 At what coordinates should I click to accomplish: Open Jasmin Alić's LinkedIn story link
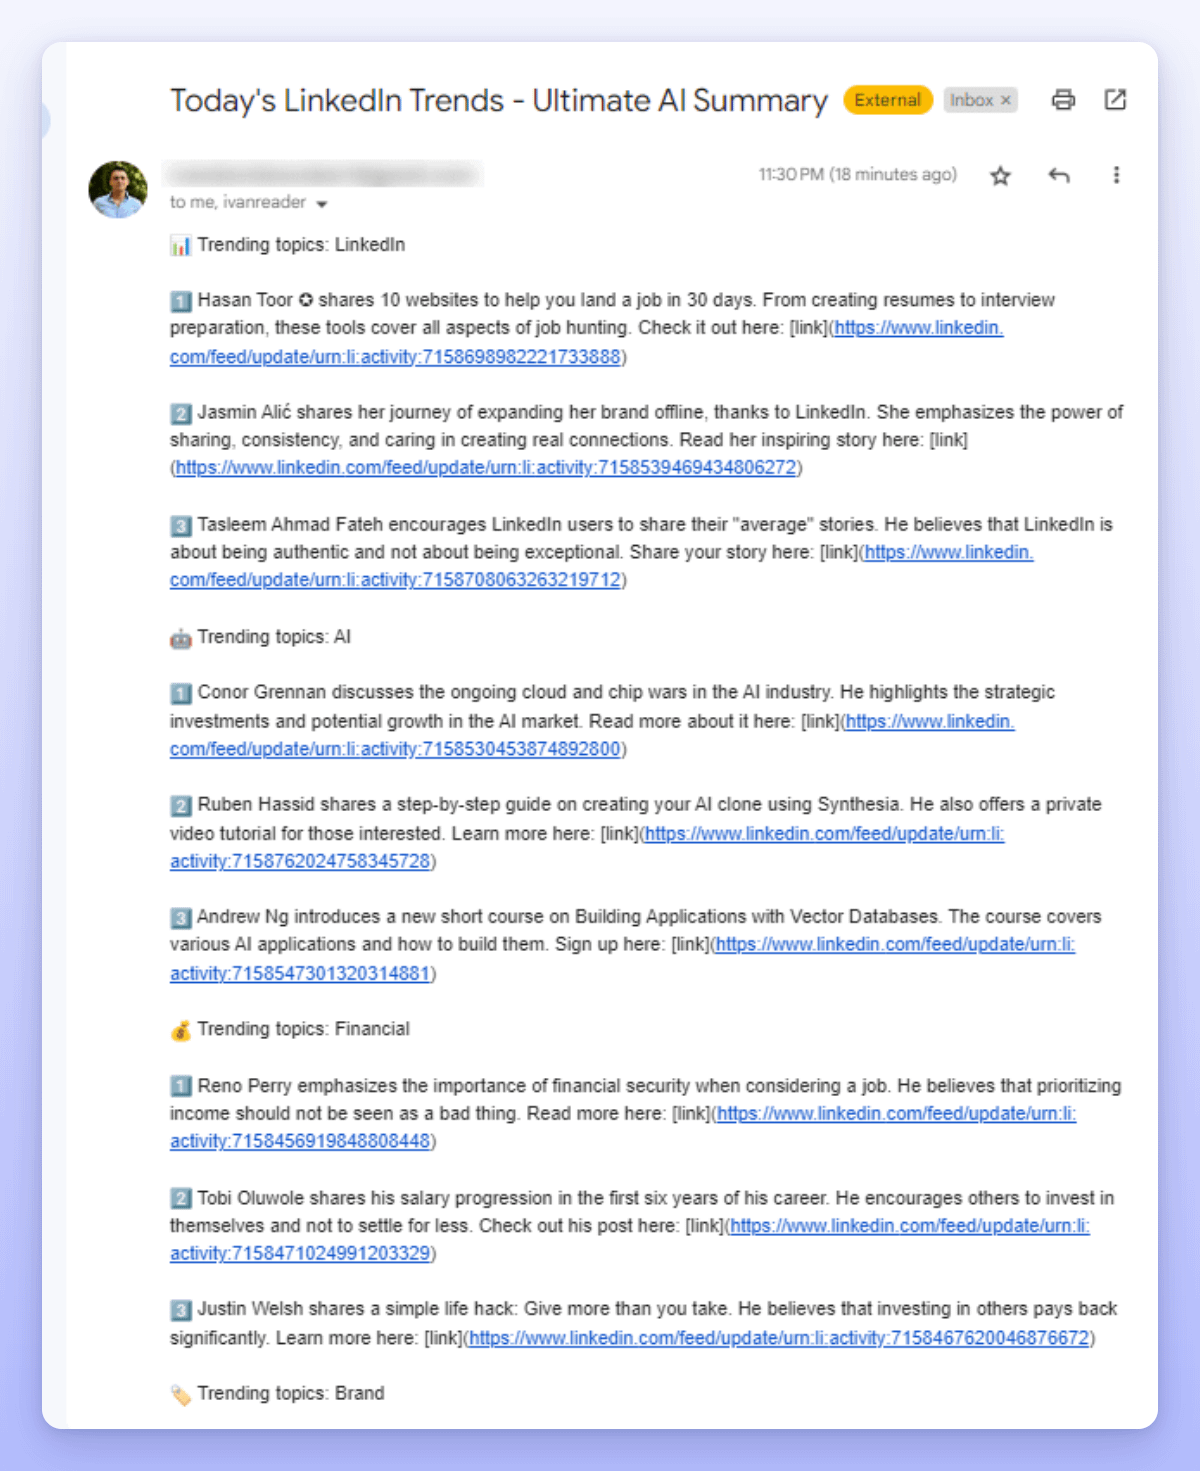coord(486,468)
